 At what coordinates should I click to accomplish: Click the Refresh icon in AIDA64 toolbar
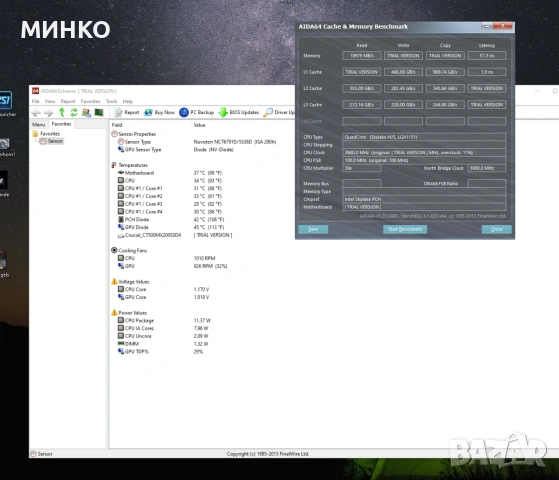coord(74,112)
